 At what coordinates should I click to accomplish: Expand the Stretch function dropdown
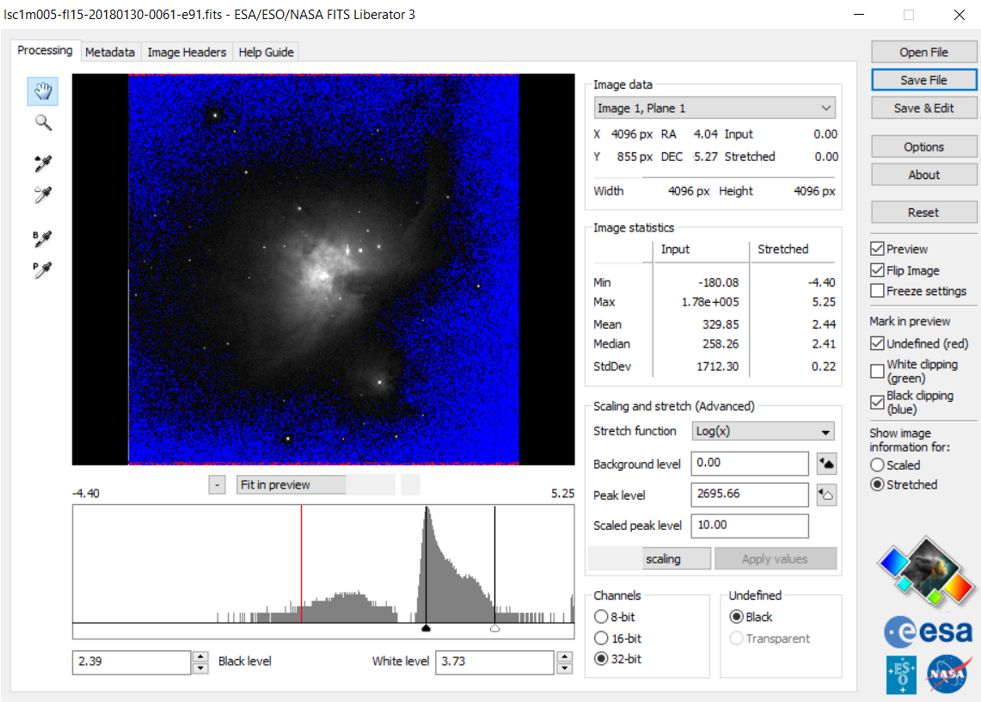pyautogui.click(x=764, y=432)
